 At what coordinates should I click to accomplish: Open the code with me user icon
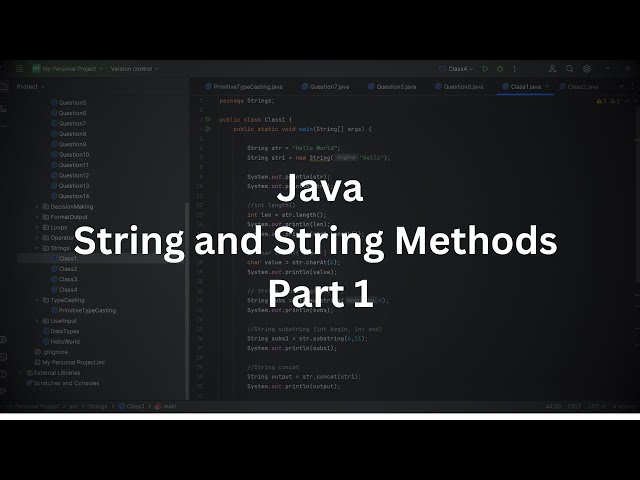(552, 69)
